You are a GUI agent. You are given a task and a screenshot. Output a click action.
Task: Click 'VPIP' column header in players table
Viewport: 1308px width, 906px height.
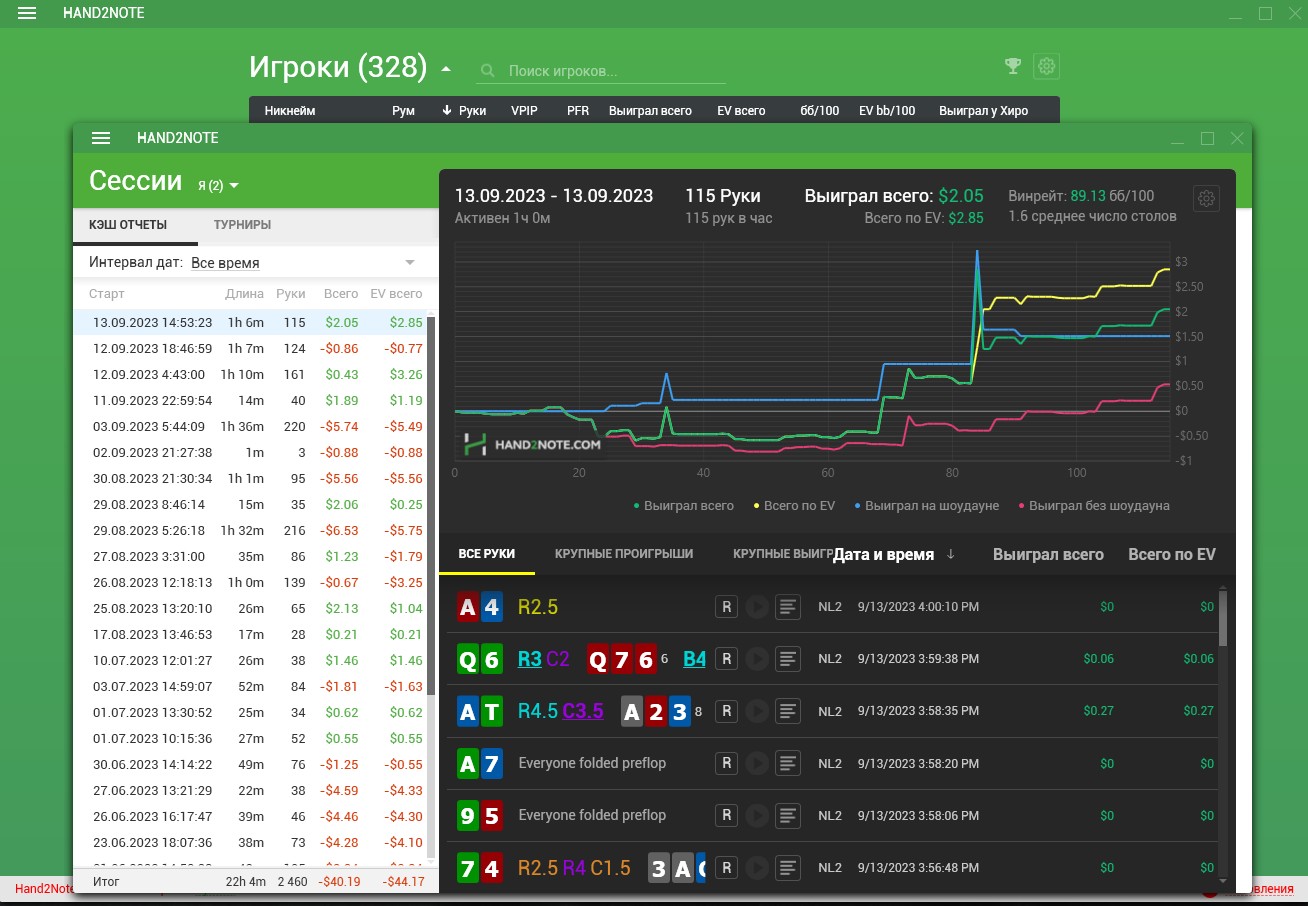pyautogui.click(x=524, y=111)
